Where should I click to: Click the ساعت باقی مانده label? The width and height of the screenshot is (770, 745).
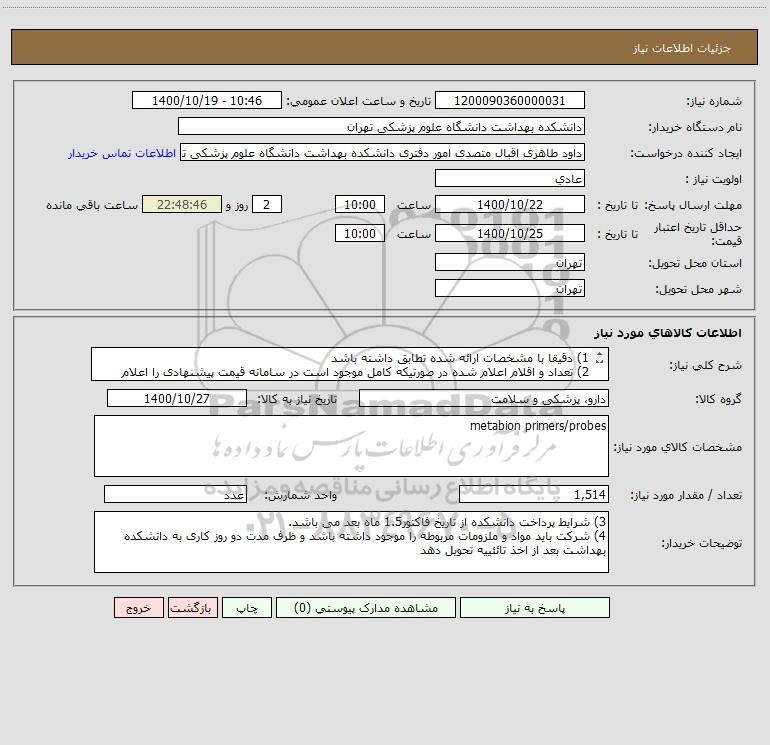point(92,205)
